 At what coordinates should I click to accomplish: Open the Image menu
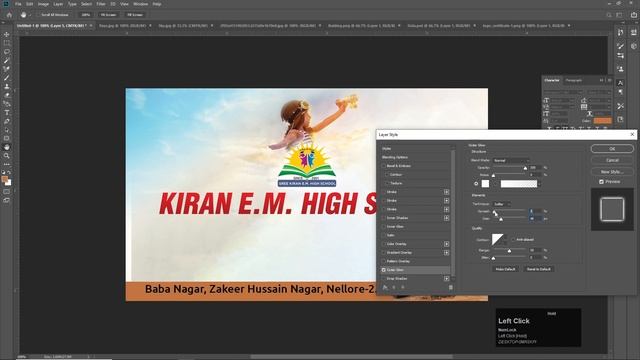(x=43, y=4)
